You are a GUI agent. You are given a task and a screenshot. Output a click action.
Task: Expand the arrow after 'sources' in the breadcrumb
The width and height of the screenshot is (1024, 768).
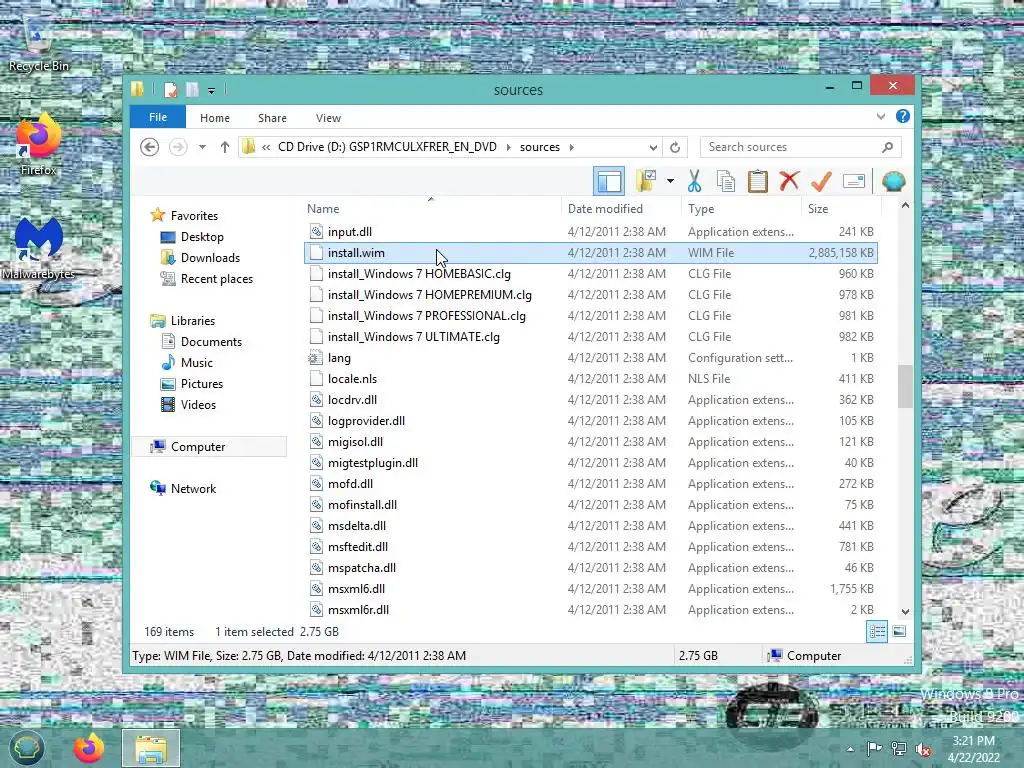pyautogui.click(x=571, y=148)
